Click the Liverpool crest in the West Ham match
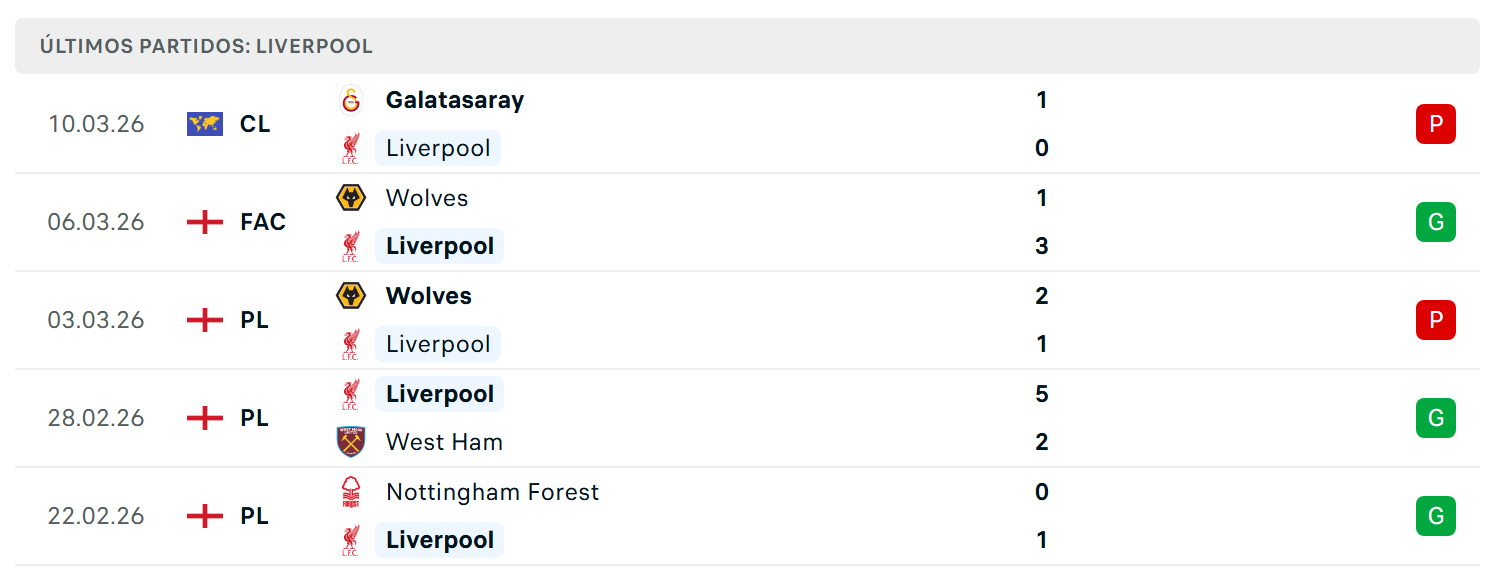 point(350,394)
